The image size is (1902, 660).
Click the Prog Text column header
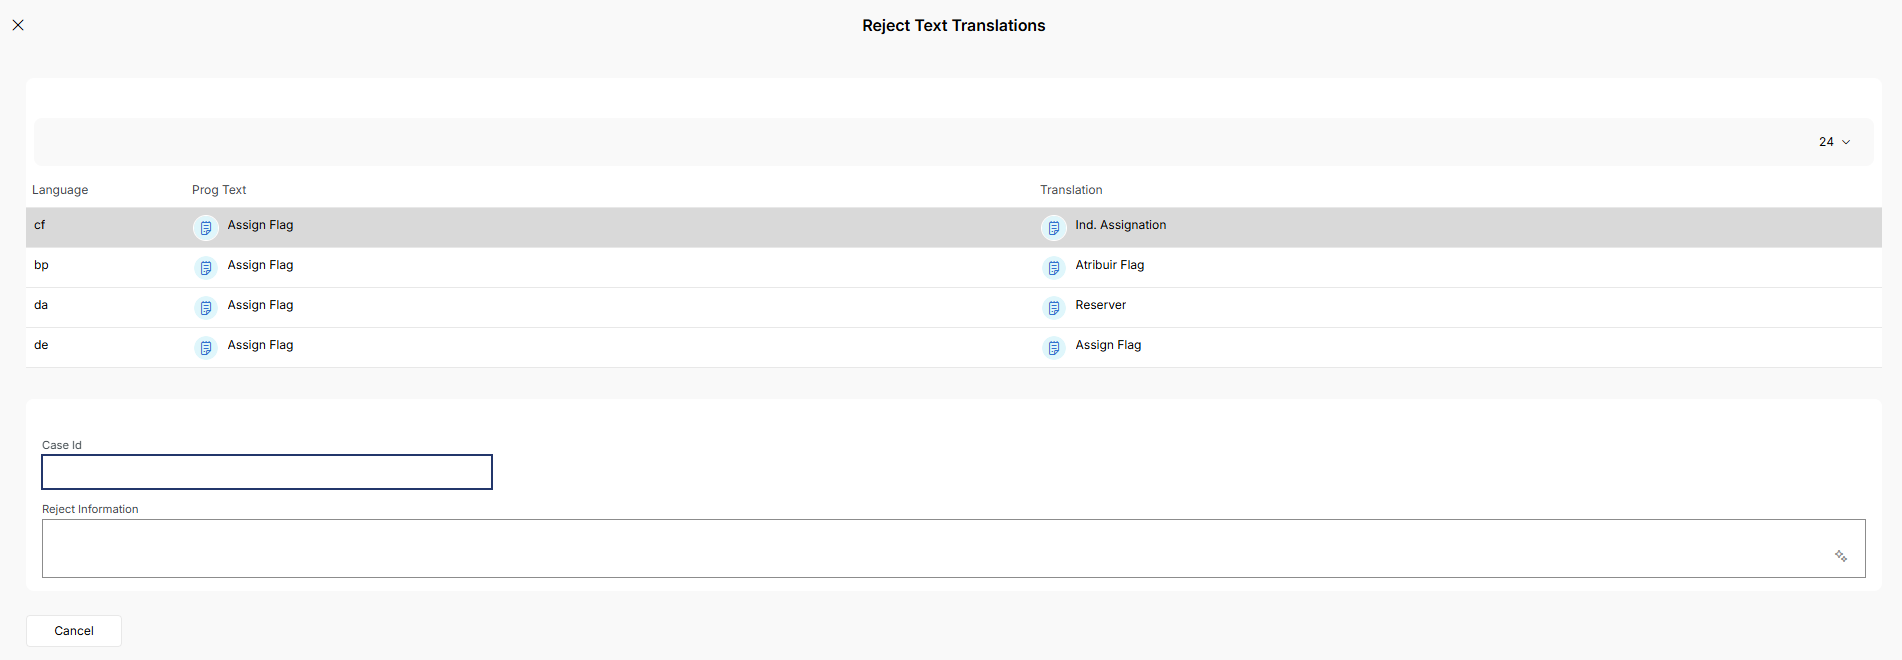pyautogui.click(x=219, y=190)
